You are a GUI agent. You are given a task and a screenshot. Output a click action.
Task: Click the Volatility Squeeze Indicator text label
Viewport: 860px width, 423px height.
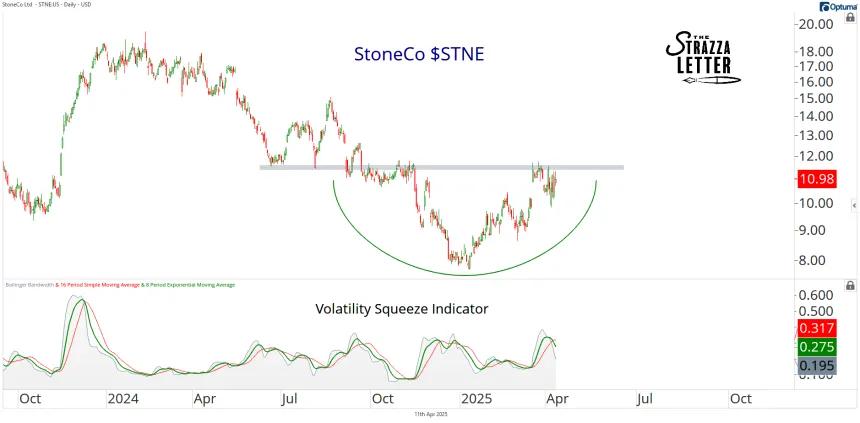(x=401, y=309)
